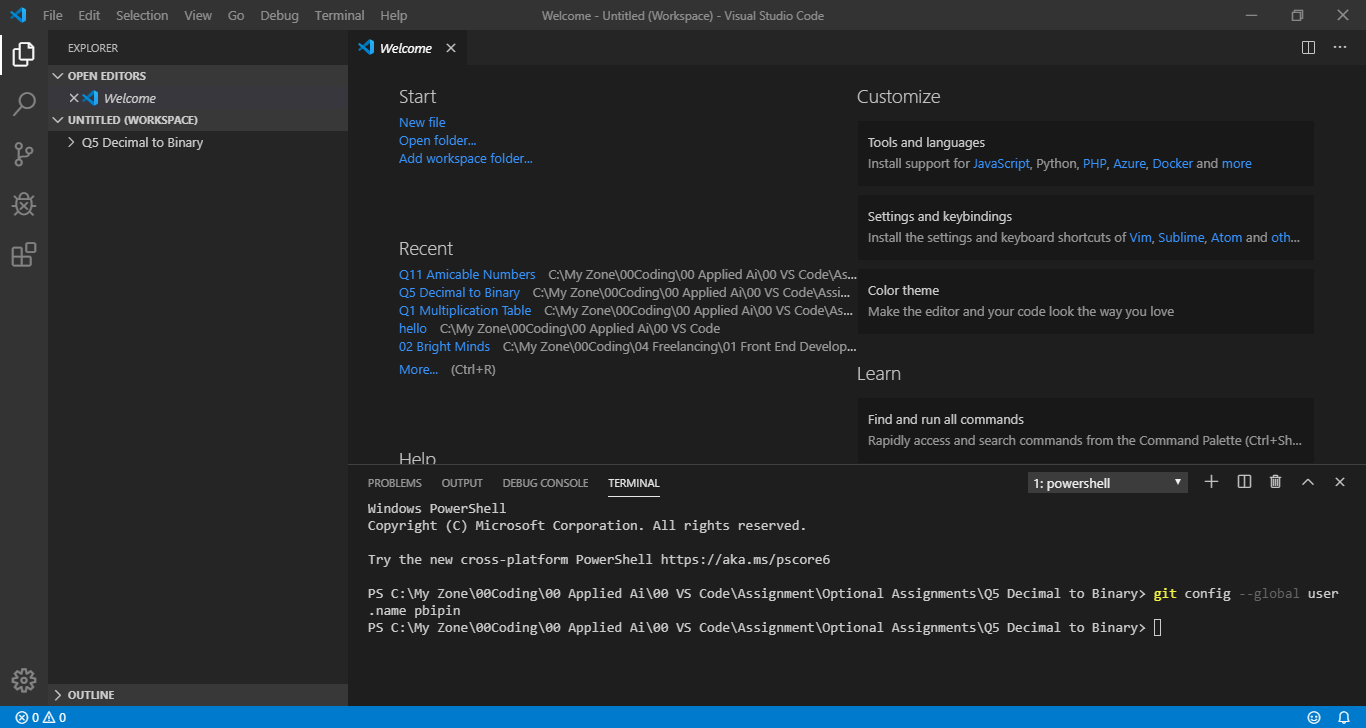1366x728 pixels.
Task: Kill the terminal using the trash icon
Action: click(x=1275, y=481)
